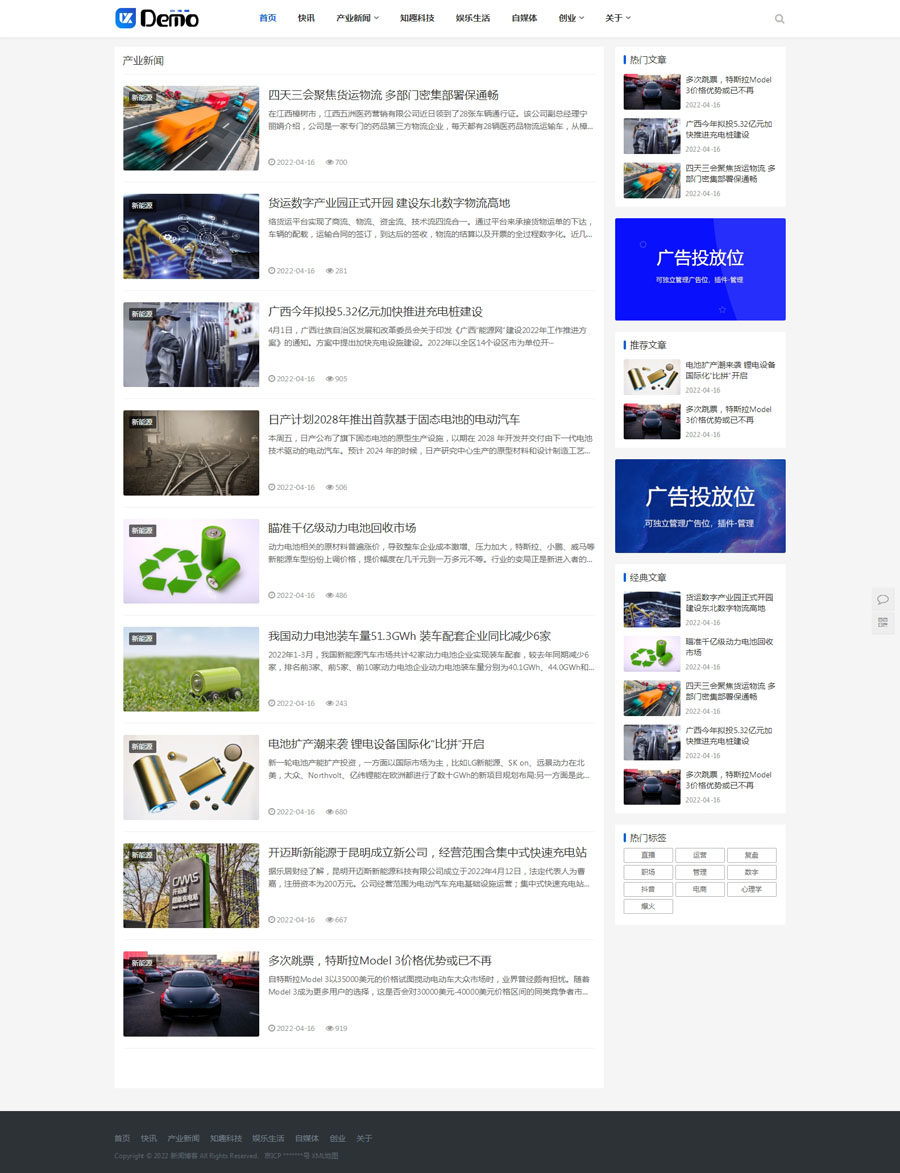Click the floating QR code icon
Image resolution: width=900 pixels, height=1173 pixels.
[x=883, y=622]
